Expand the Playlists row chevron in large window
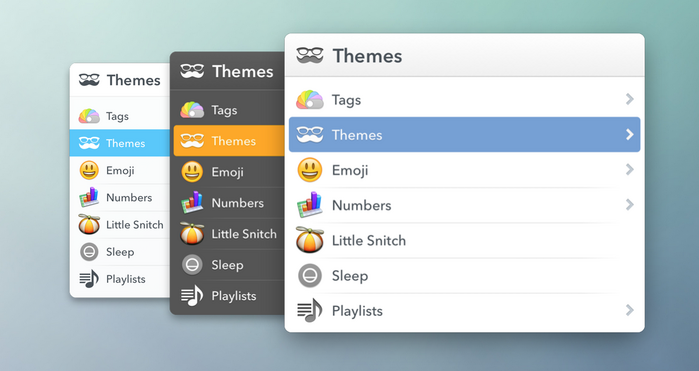The image size is (699, 371). click(629, 310)
